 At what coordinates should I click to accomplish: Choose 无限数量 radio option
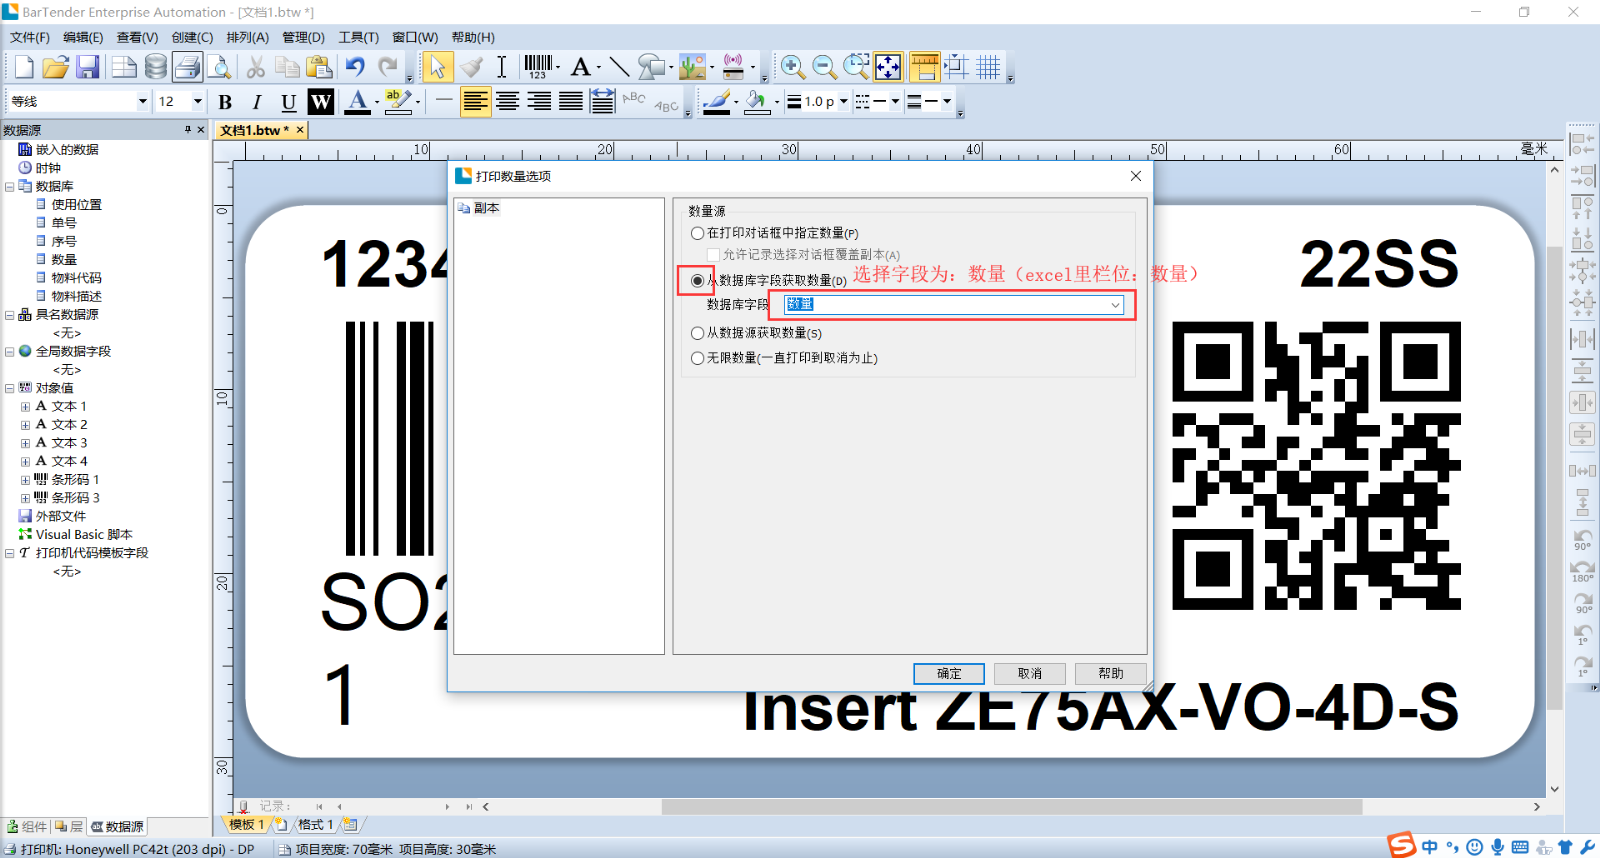[698, 358]
